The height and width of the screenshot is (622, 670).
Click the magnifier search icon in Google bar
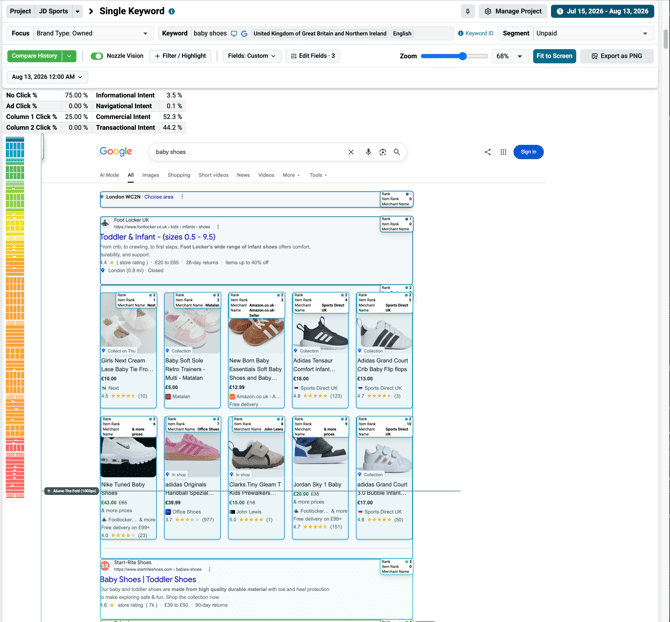coord(397,152)
